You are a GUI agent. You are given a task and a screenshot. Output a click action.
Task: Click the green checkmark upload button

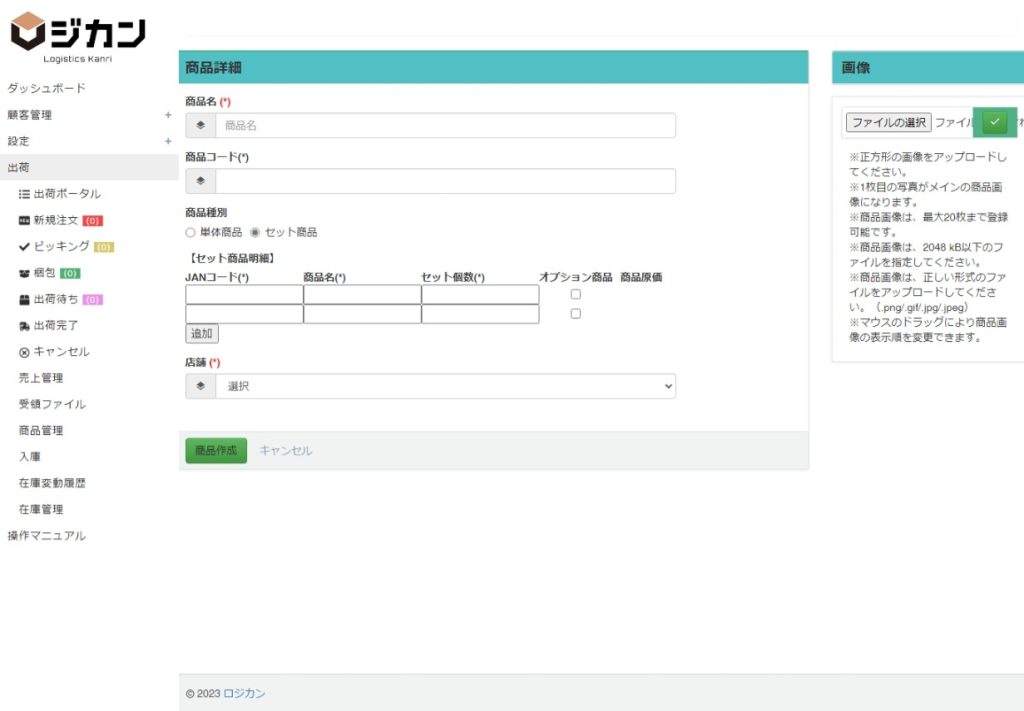click(x=994, y=122)
